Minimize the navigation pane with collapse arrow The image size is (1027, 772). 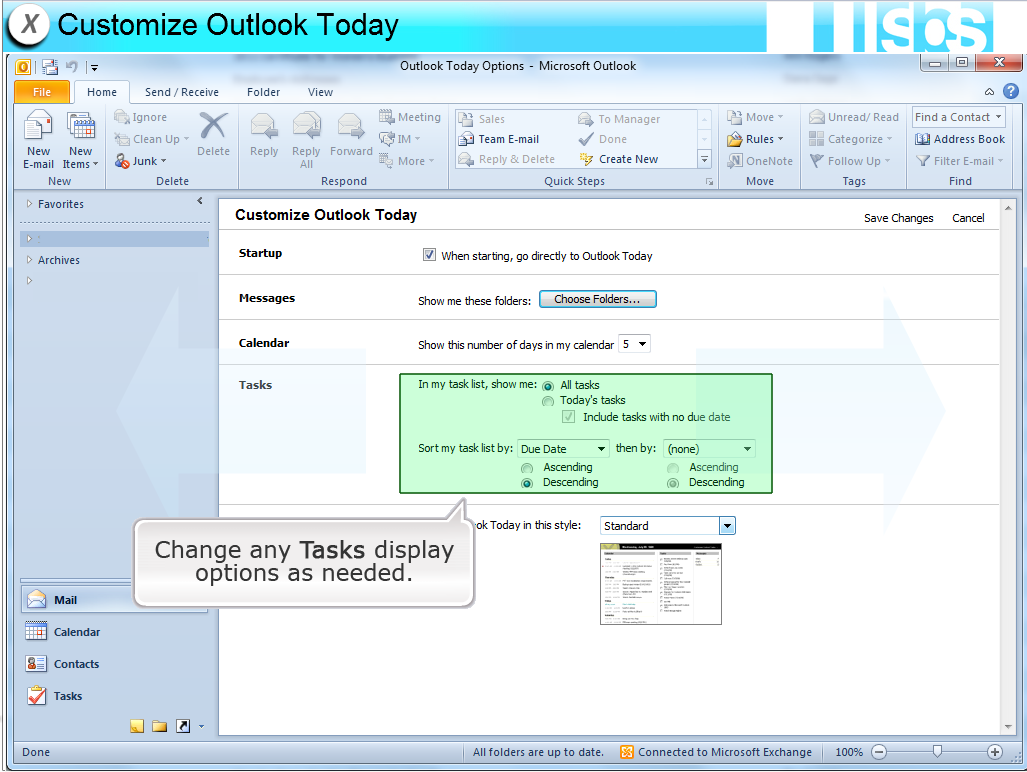point(200,201)
